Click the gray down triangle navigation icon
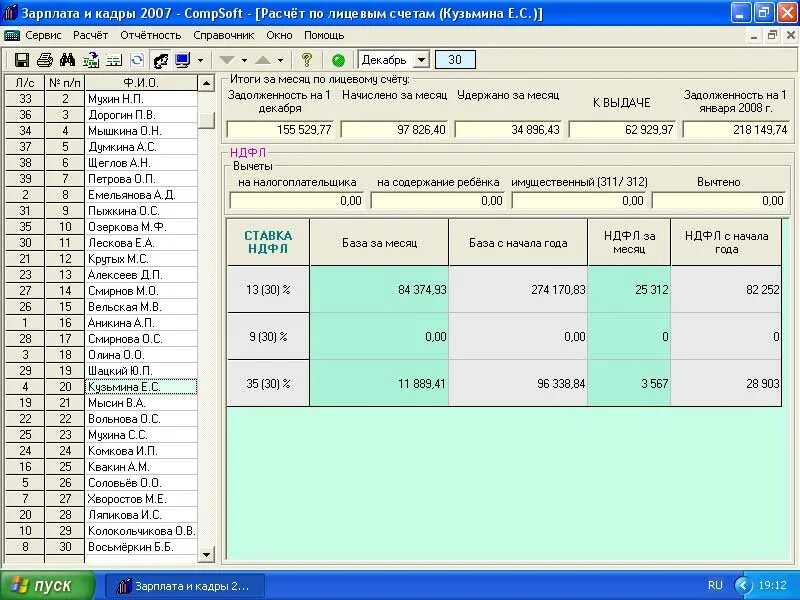800x600 pixels. click(x=227, y=60)
